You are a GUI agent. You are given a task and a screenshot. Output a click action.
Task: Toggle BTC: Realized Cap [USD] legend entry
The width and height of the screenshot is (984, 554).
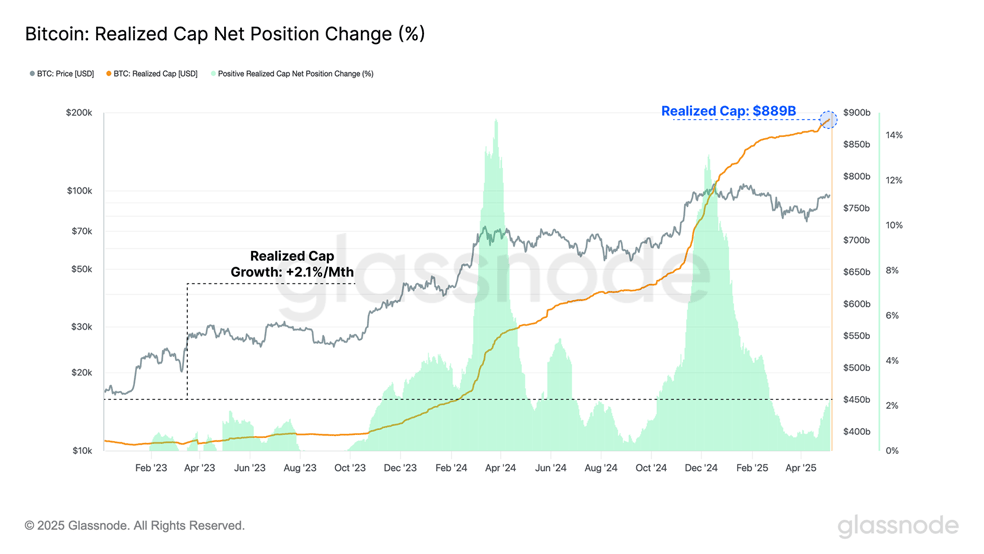pos(152,74)
